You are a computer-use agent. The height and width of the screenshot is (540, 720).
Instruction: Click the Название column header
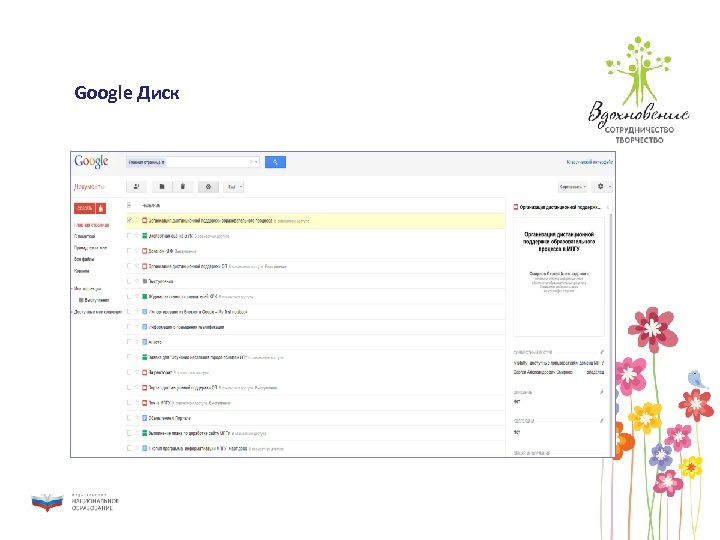(152, 205)
